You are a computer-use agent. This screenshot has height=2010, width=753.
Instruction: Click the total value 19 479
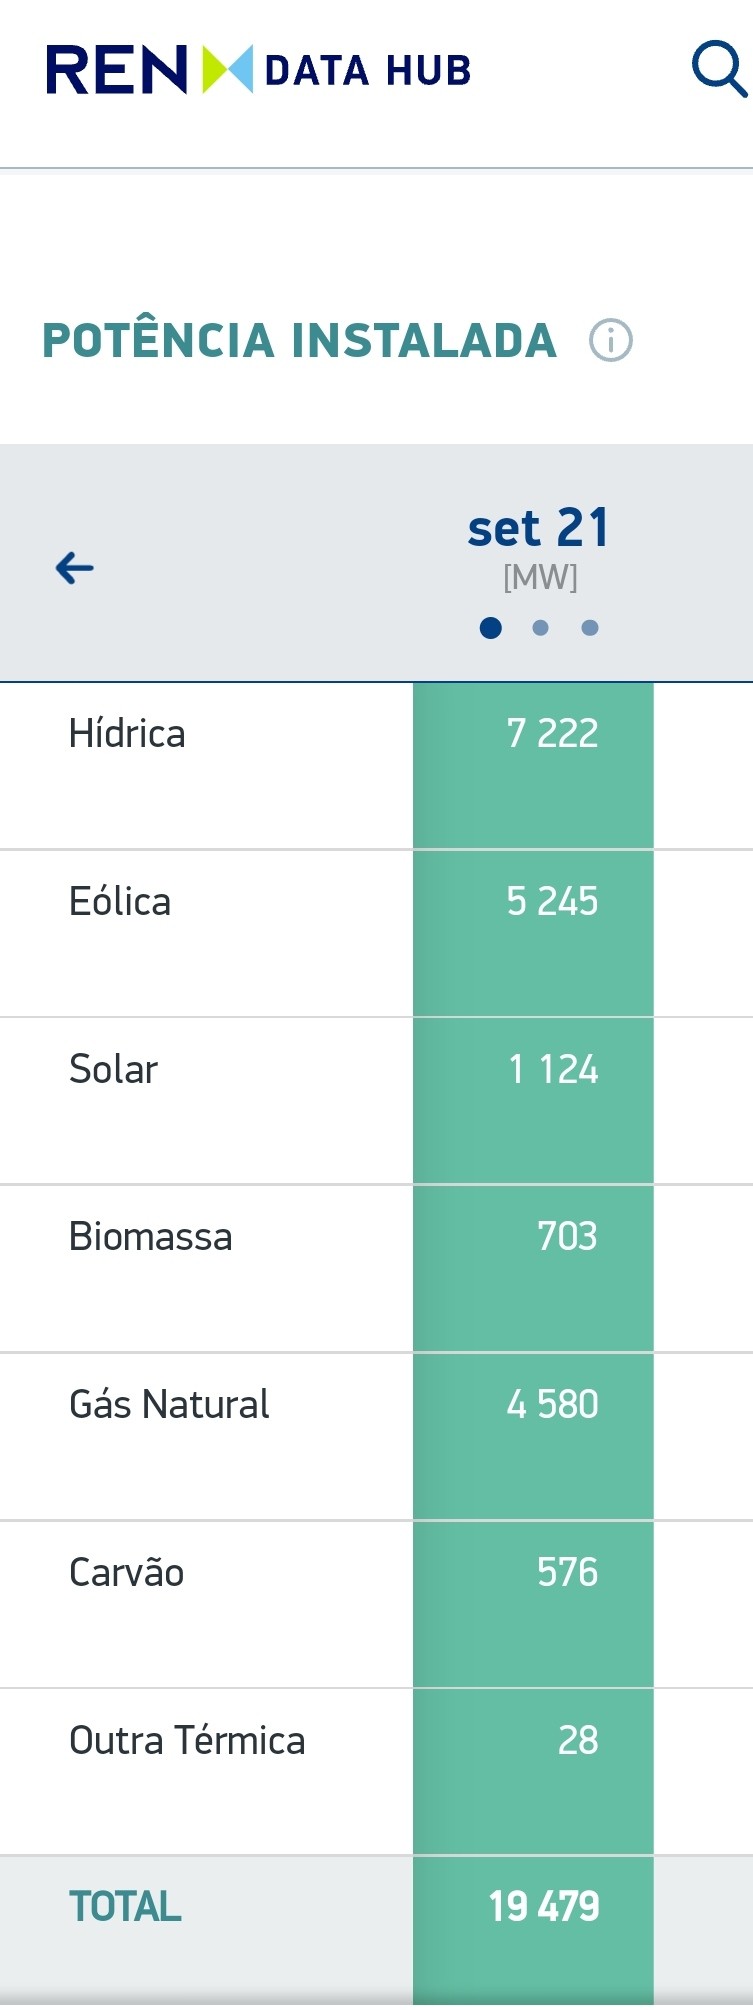coord(544,1907)
